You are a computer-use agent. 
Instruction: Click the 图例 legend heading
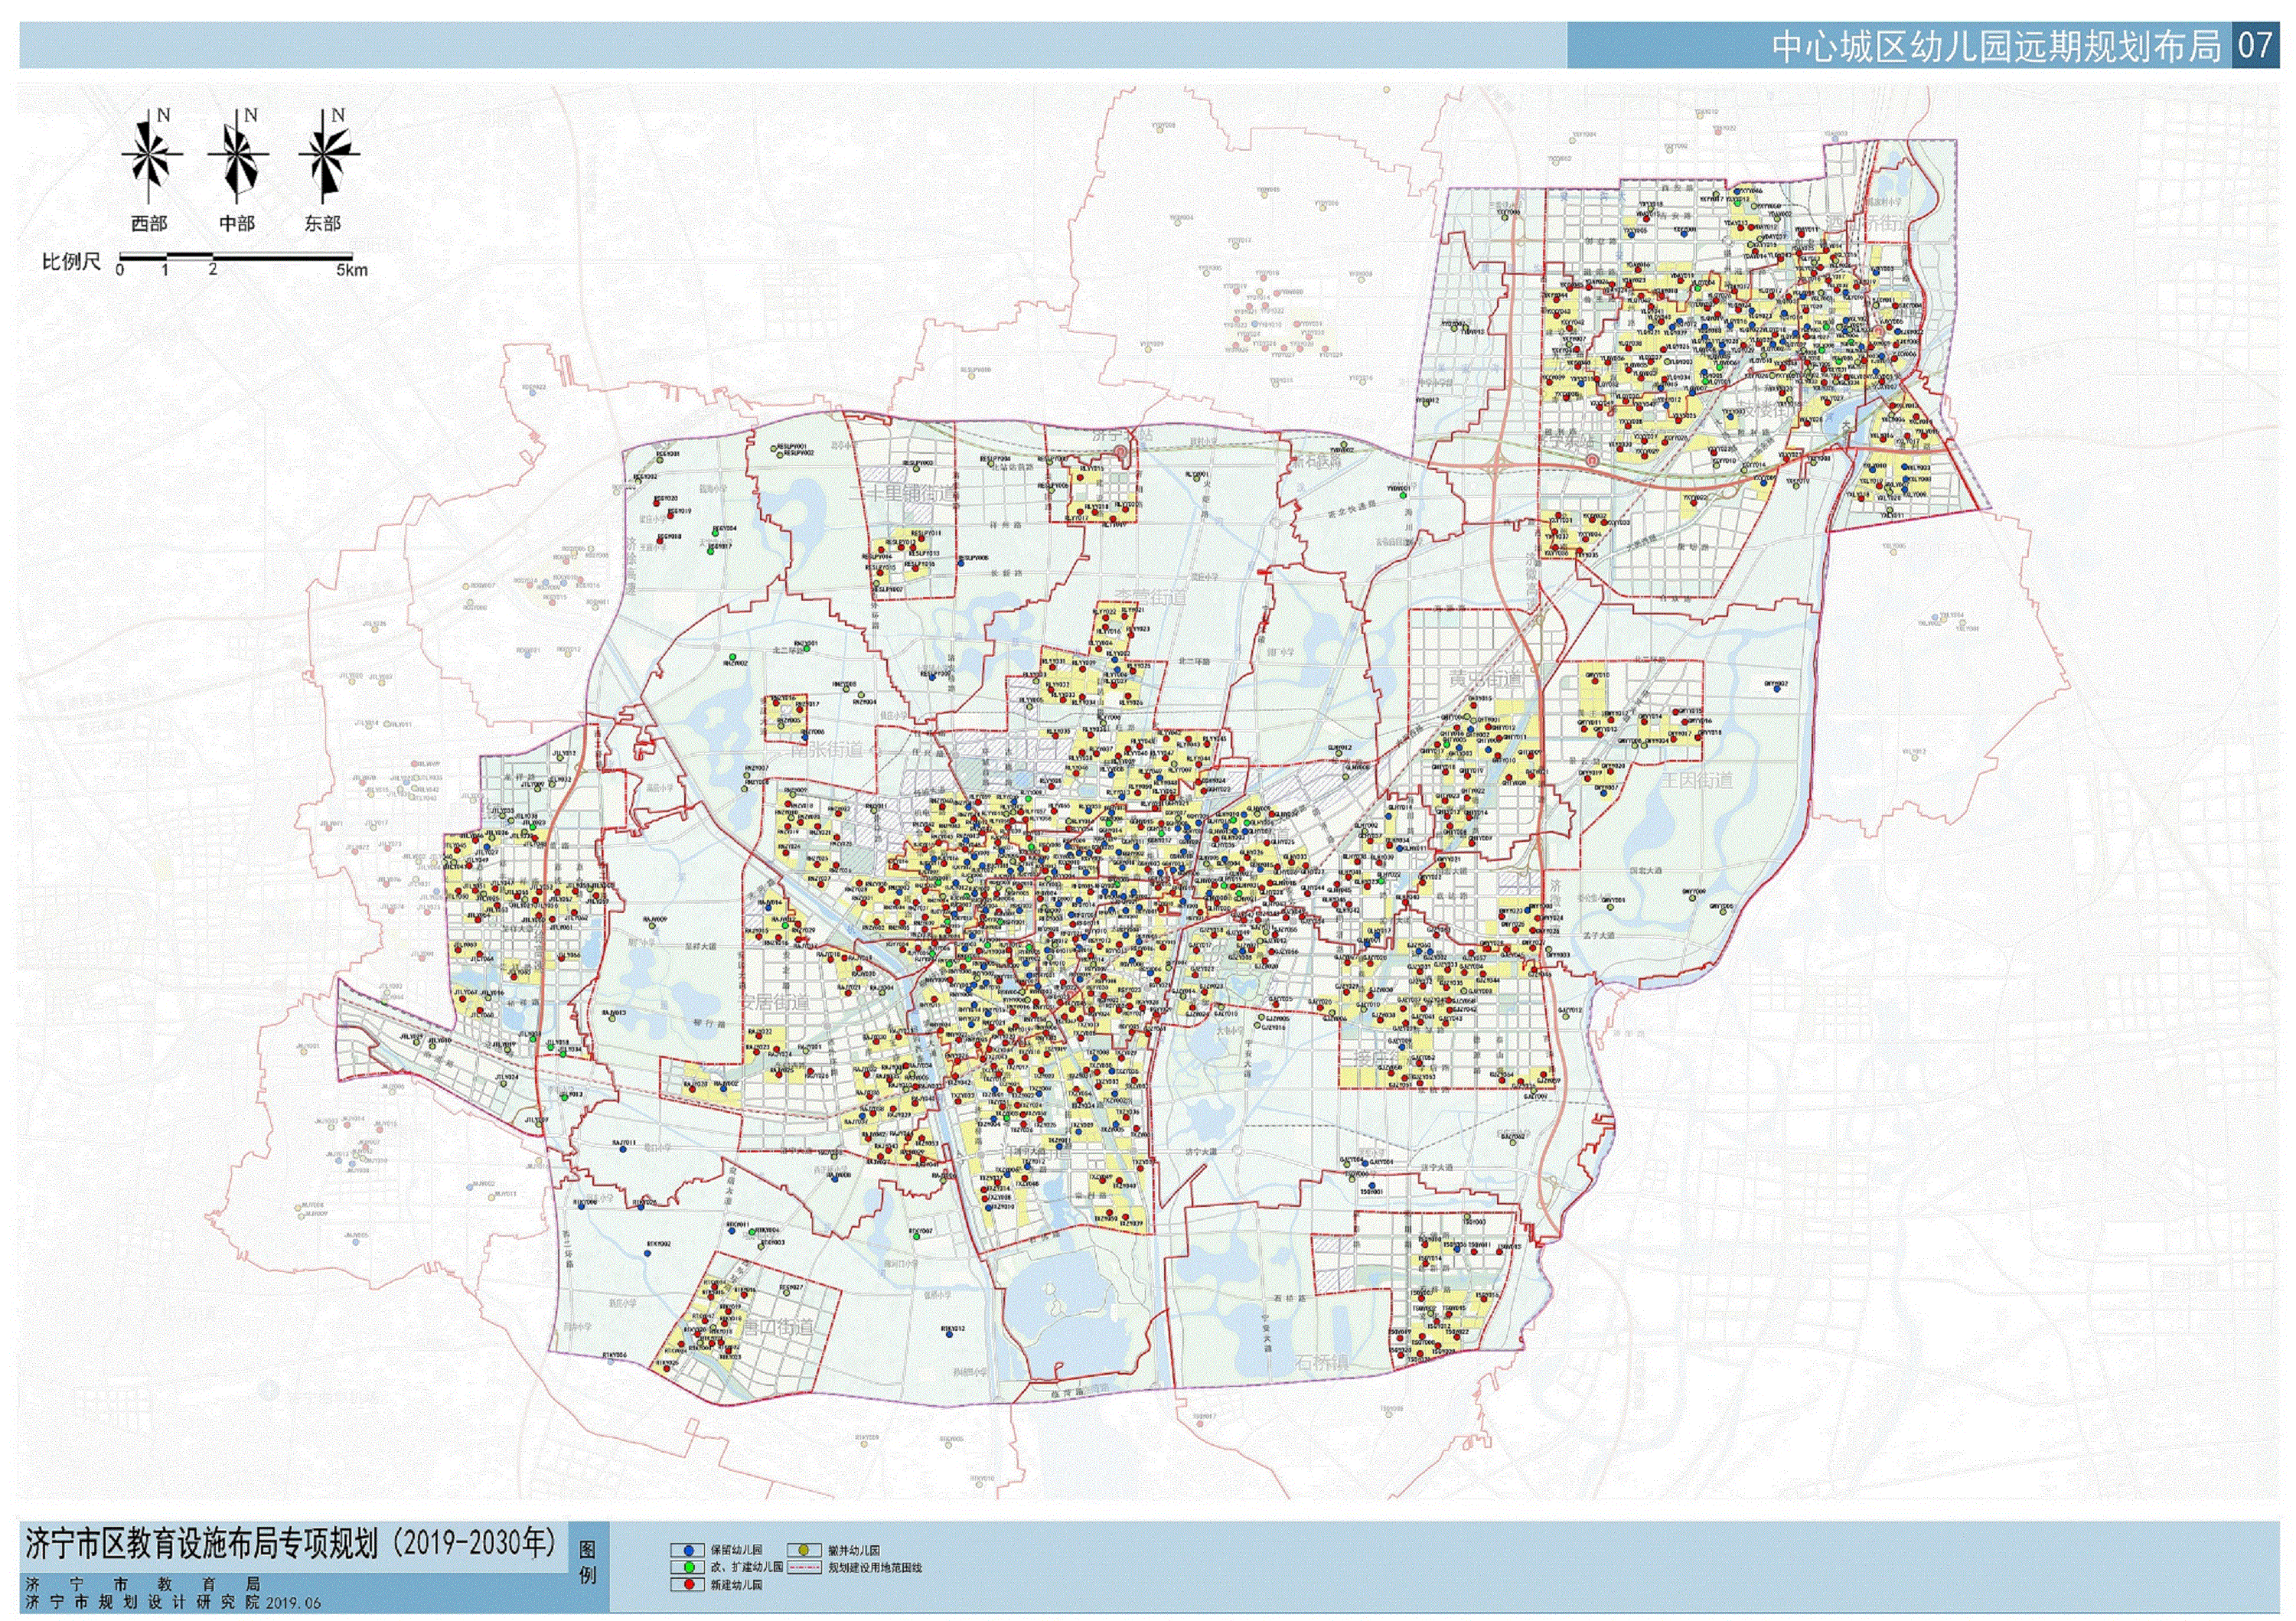[x=587, y=1563]
